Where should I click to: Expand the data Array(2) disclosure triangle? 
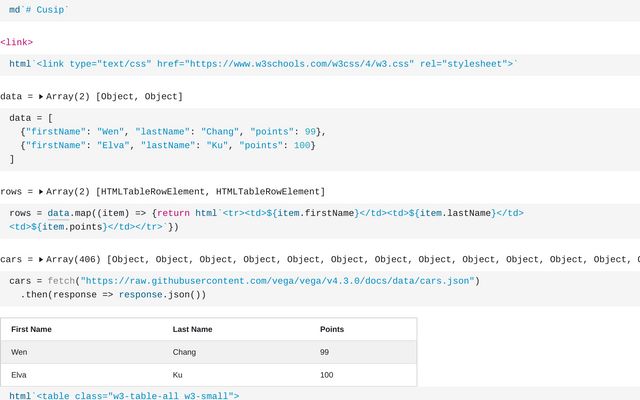41,97
